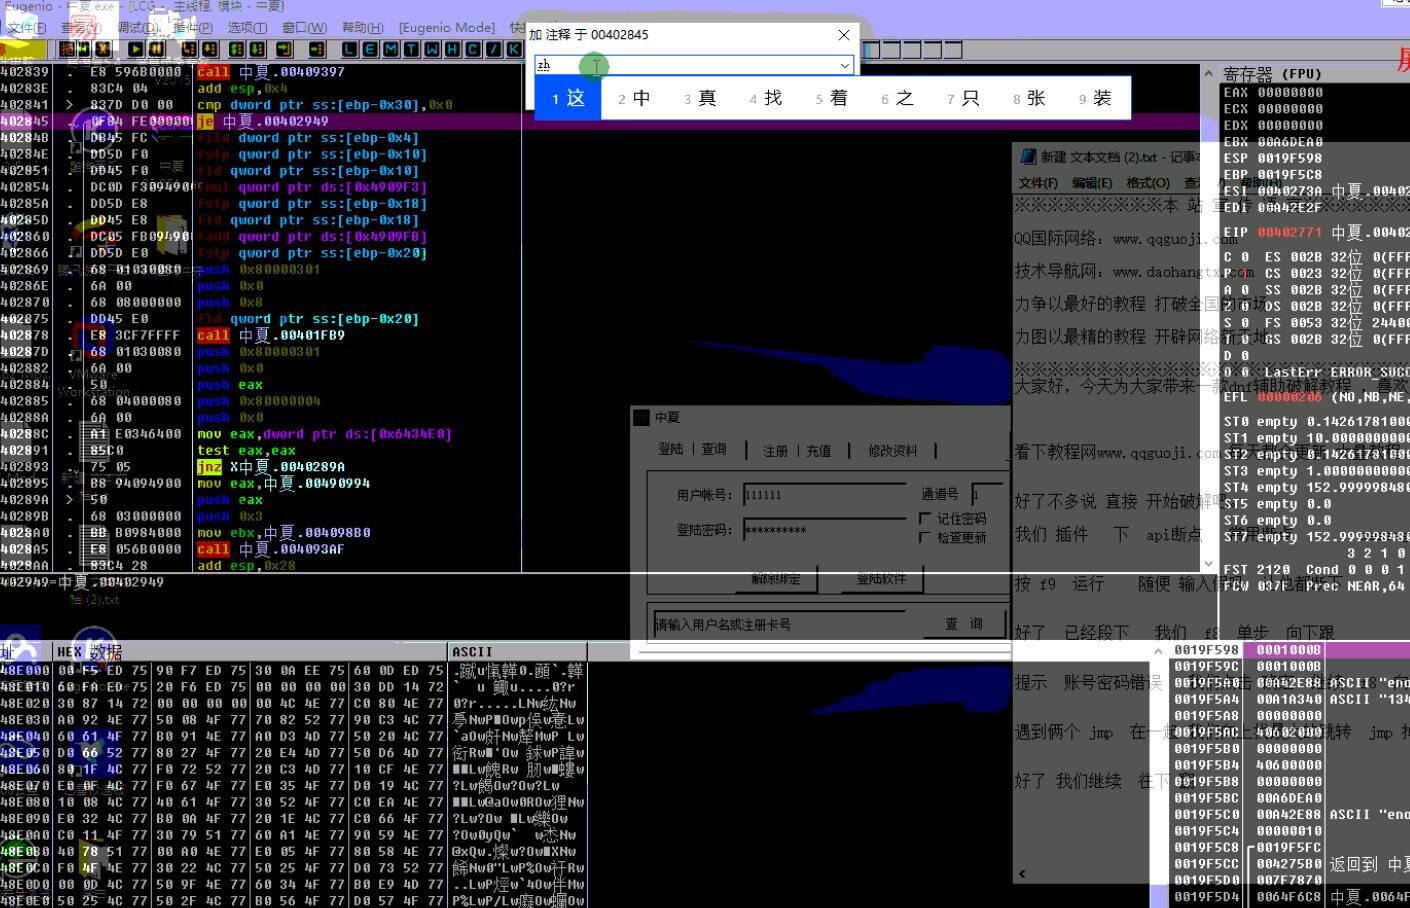Click the ASCII column header in dump

[518, 651]
